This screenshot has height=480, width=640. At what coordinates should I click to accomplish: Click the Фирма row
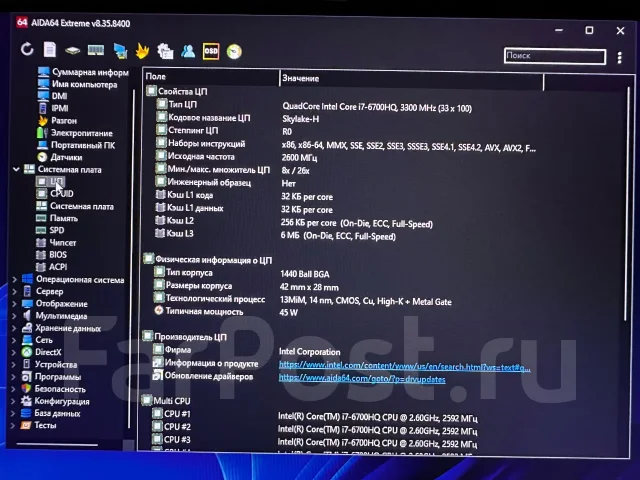[247, 351]
